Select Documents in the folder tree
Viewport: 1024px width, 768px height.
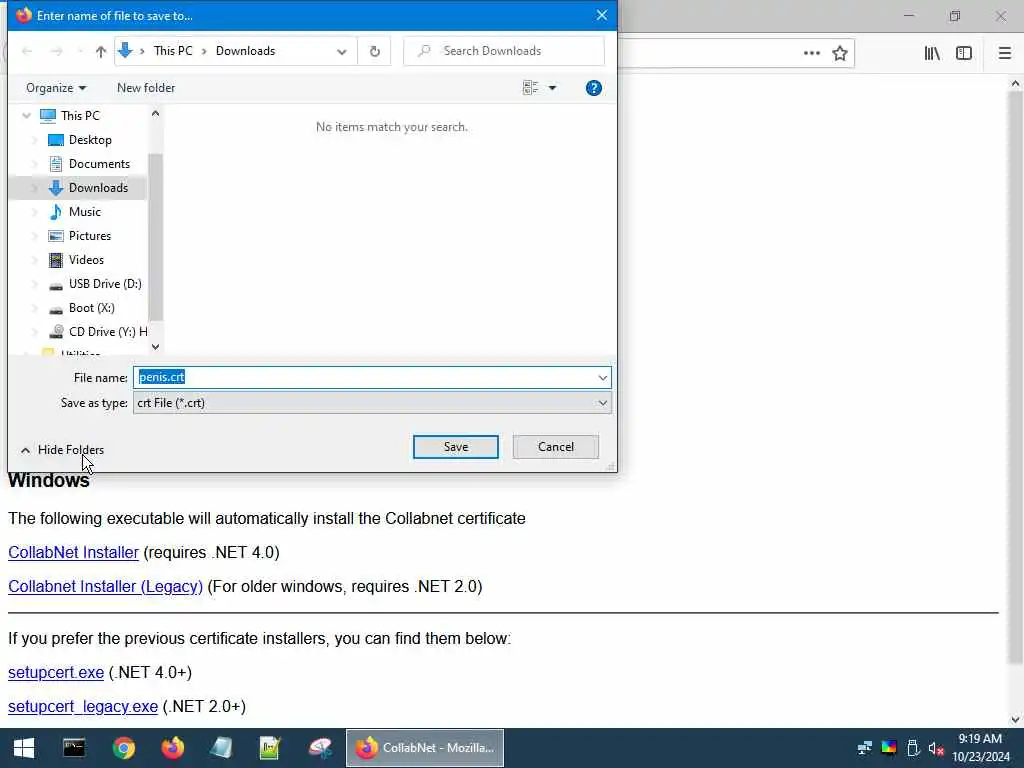click(x=99, y=164)
